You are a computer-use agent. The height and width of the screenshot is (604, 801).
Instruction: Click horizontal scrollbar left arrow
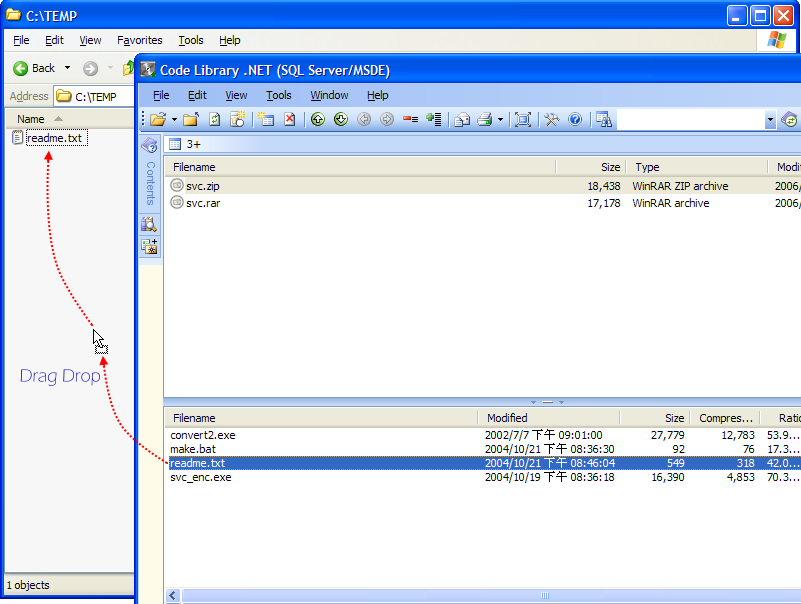pos(173,595)
